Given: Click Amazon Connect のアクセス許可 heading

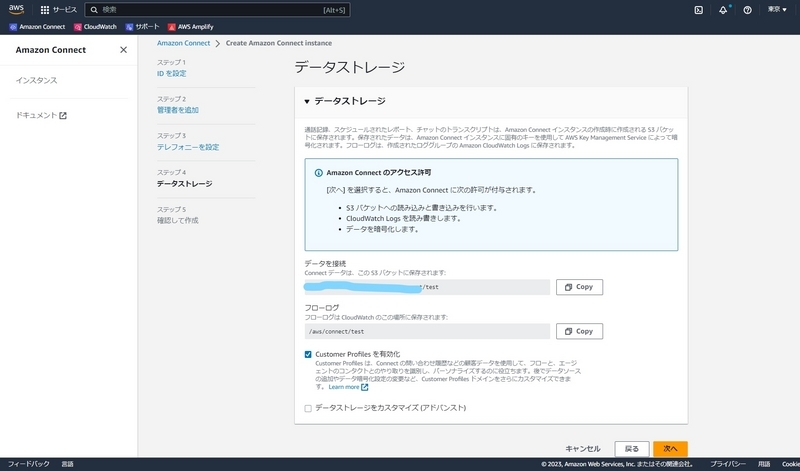Looking at the screenshot, I should [x=379, y=172].
